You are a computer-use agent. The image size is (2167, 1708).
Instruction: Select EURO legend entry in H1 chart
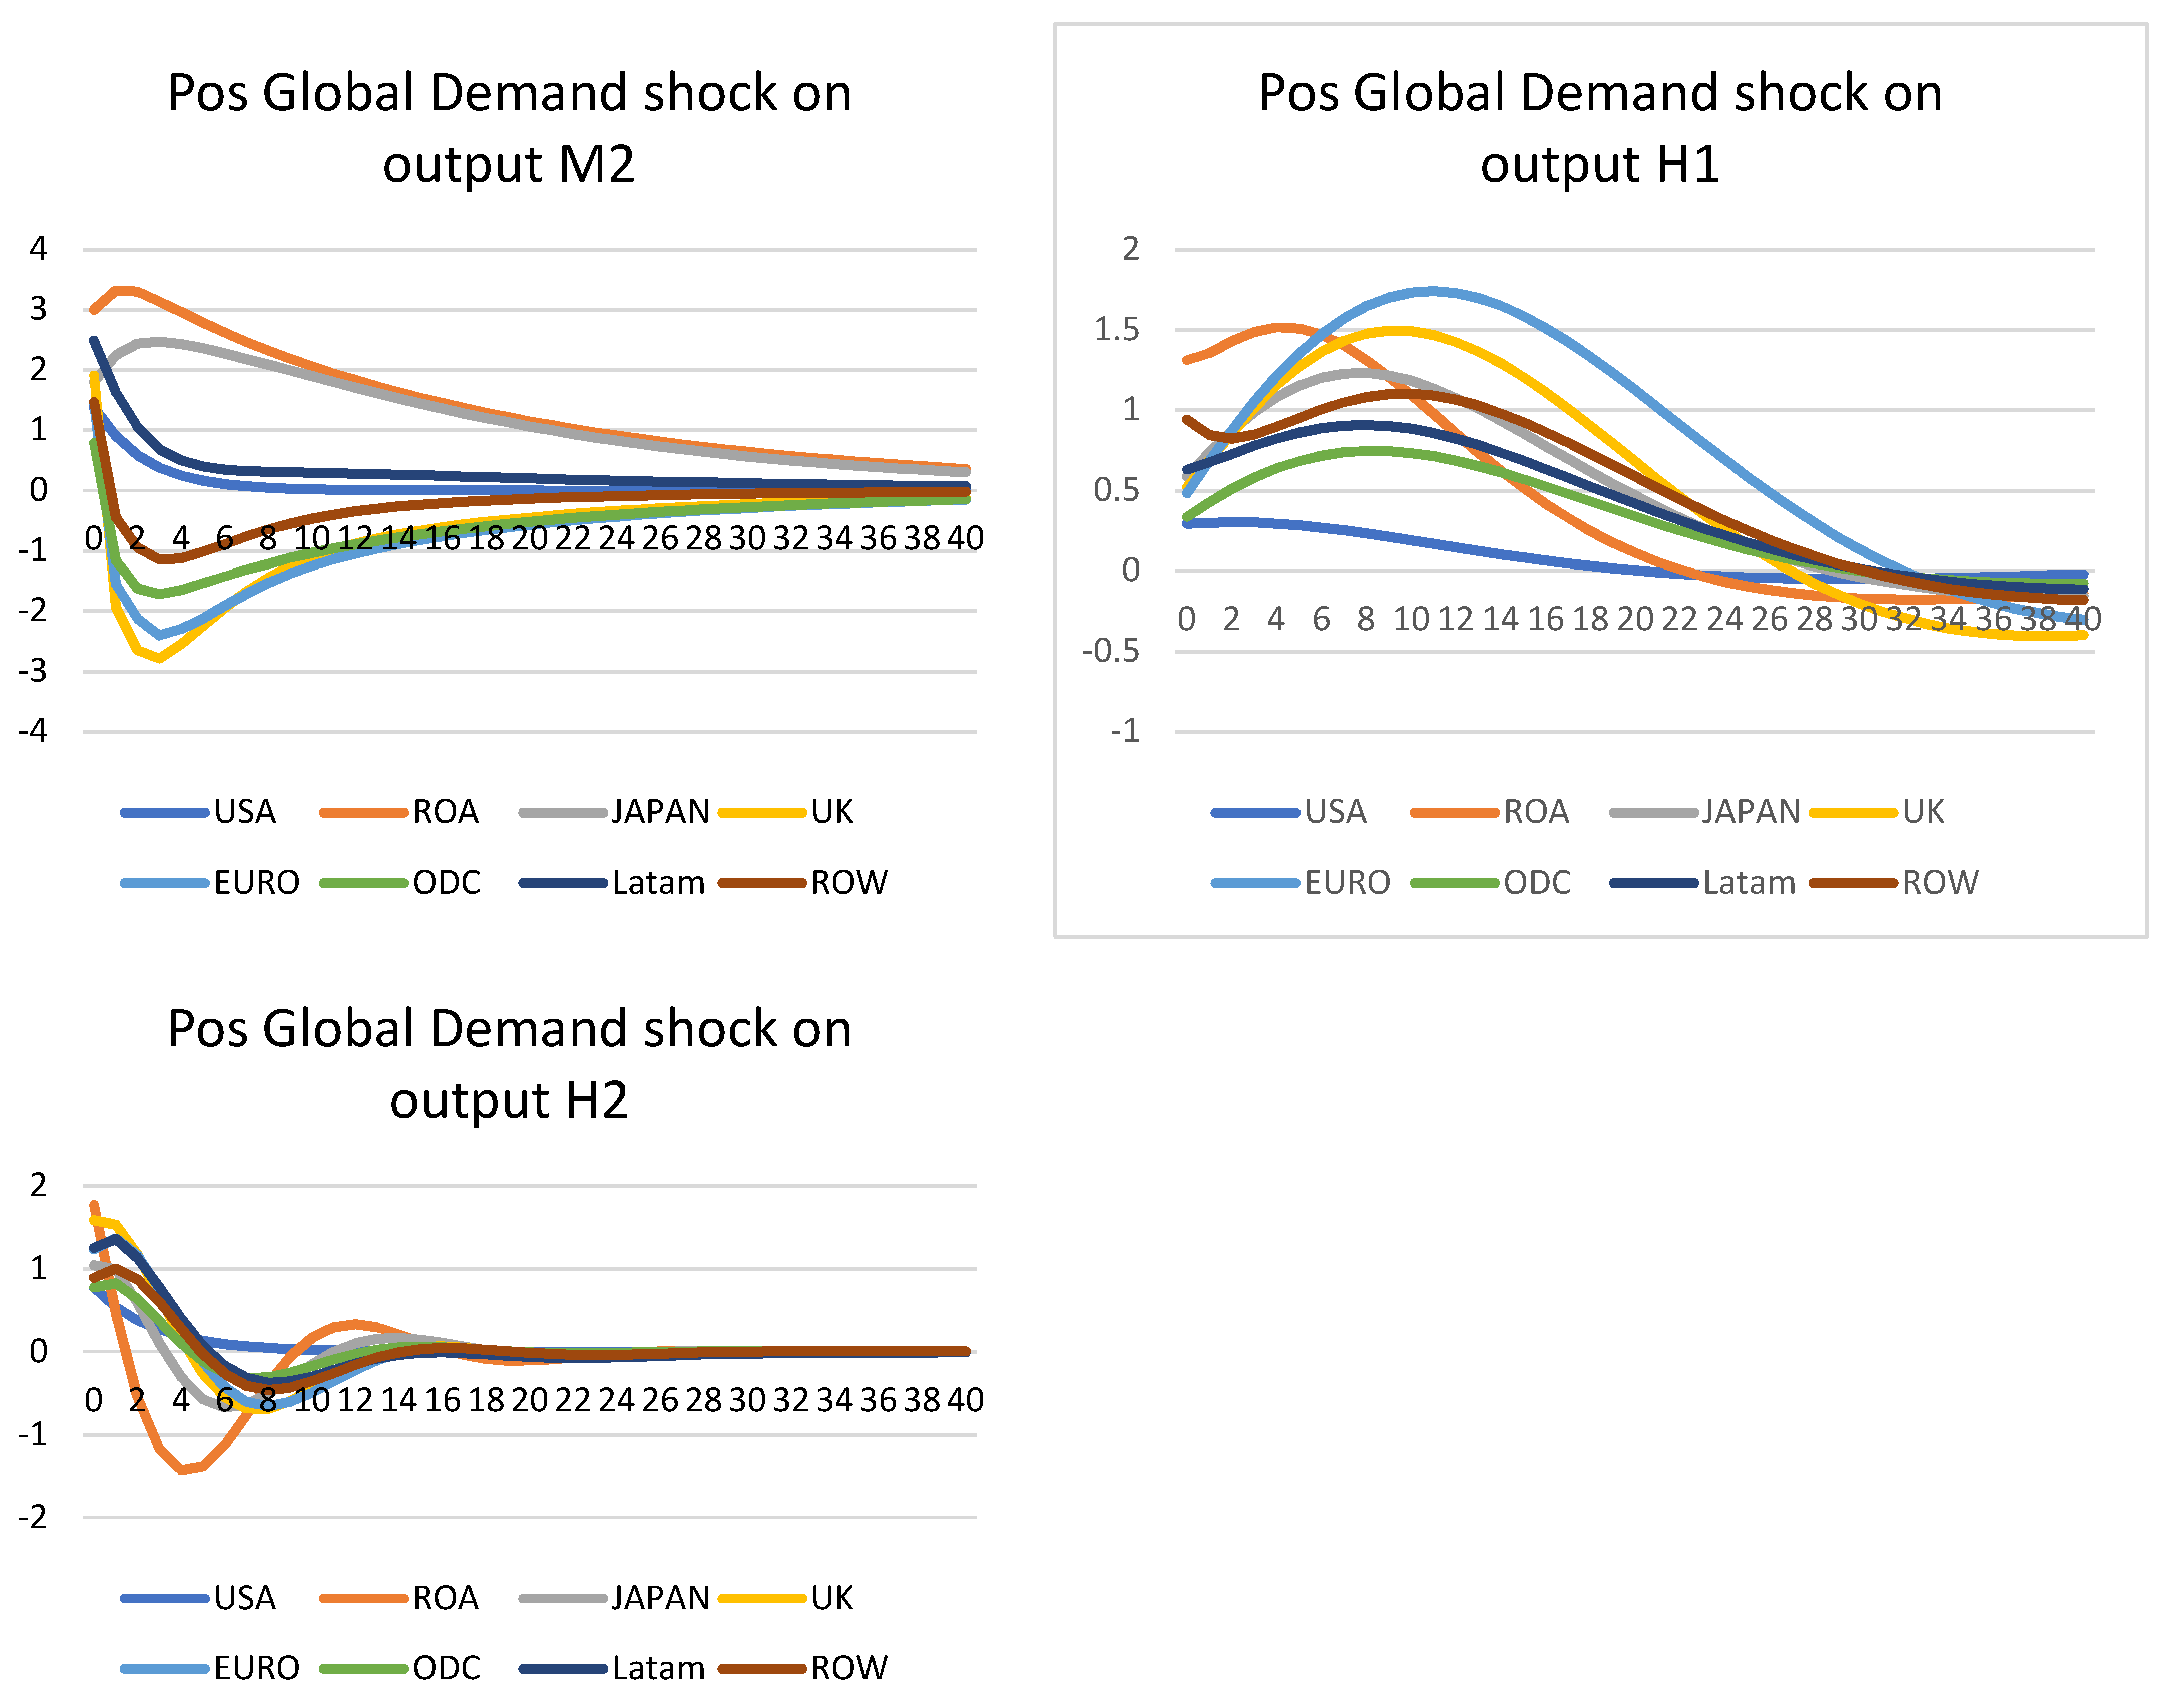[1347, 883]
